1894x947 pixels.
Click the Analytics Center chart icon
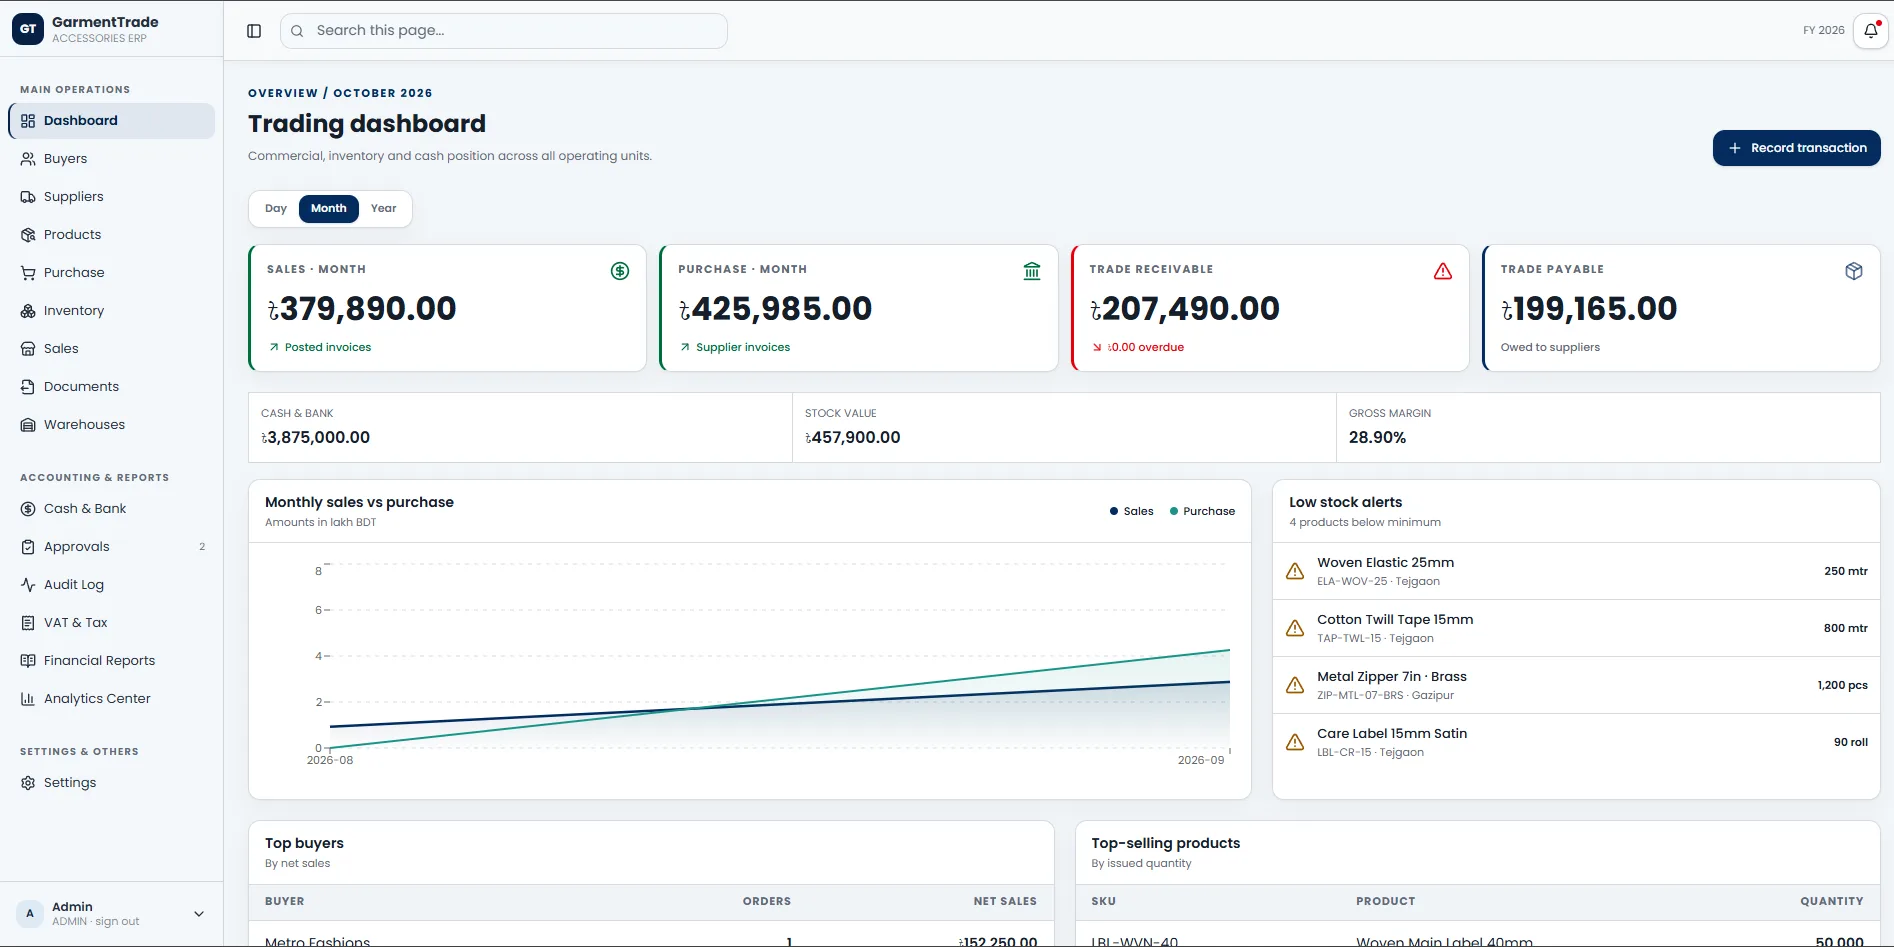coord(28,699)
